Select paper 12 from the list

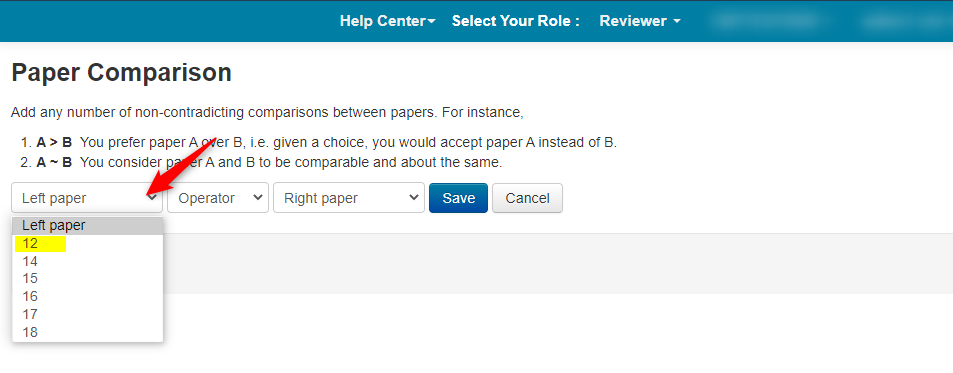(x=88, y=244)
